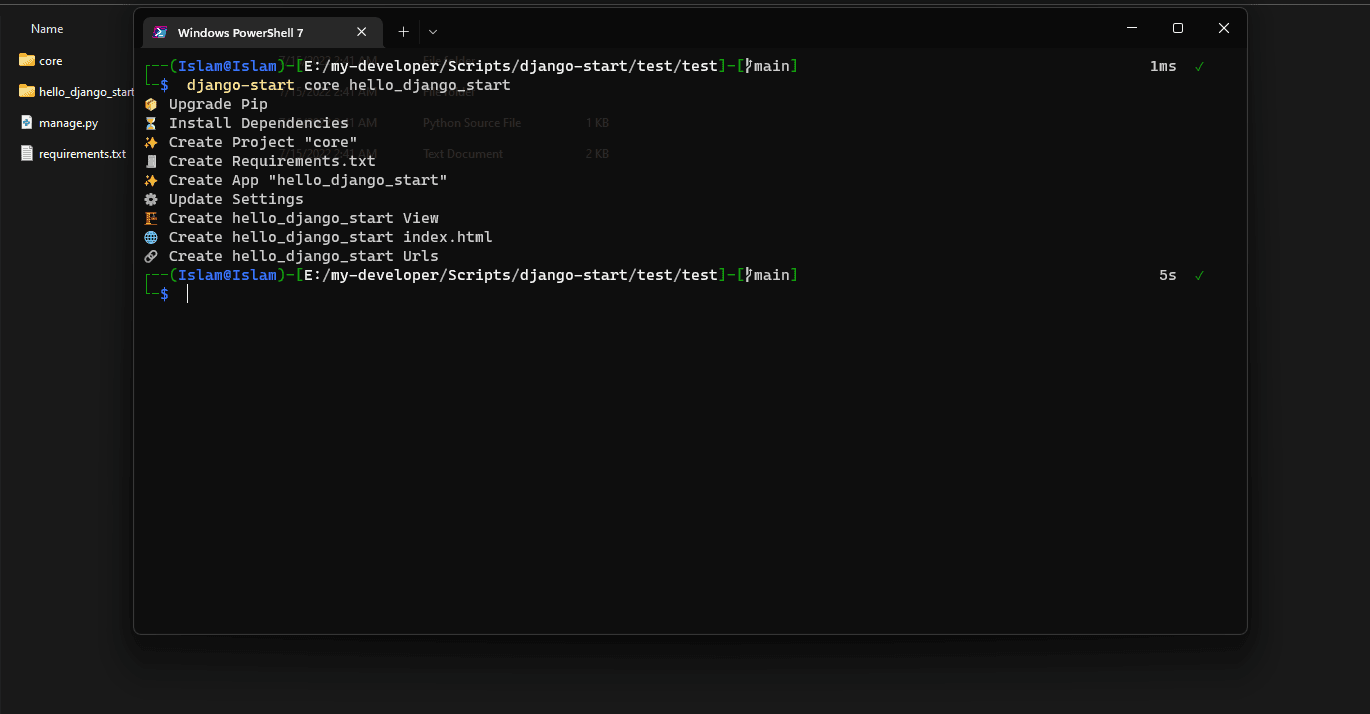Screen dimensions: 1370x714
Task: Close the terminal window
Action: pyautogui.click(x=1223, y=28)
